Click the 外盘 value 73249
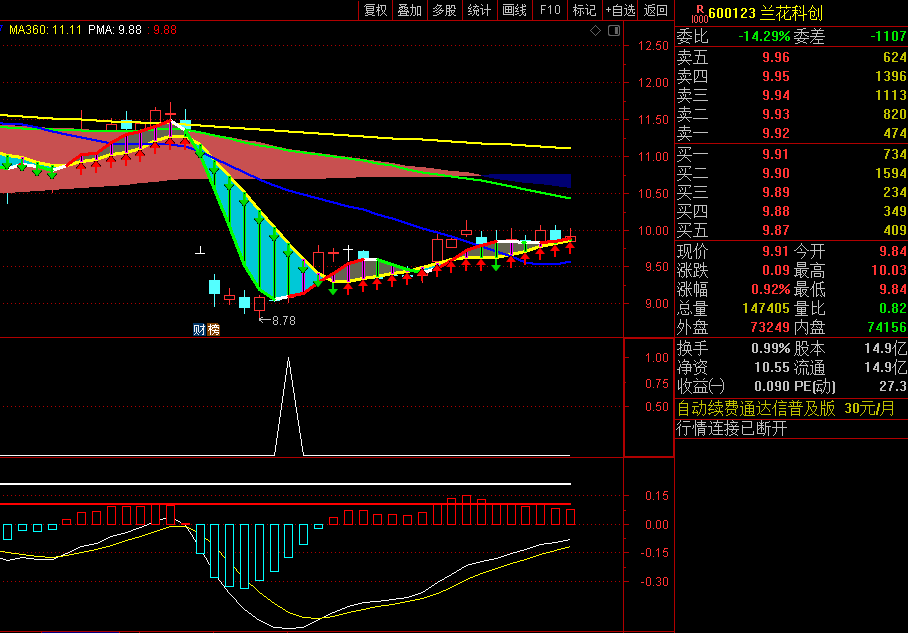The height and width of the screenshot is (633, 908). point(770,327)
